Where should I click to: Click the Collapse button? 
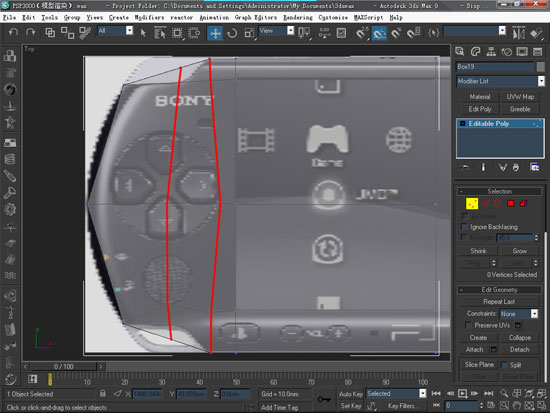(519, 338)
